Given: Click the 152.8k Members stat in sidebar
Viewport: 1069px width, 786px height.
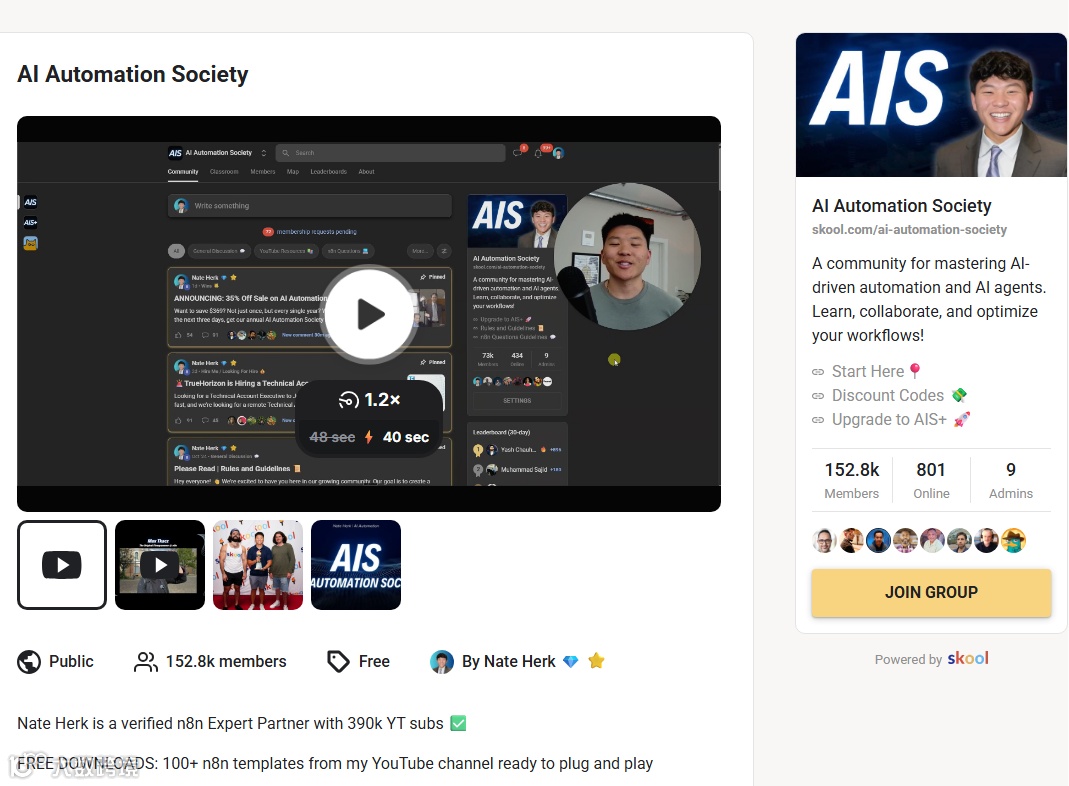Looking at the screenshot, I should coord(852,480).
